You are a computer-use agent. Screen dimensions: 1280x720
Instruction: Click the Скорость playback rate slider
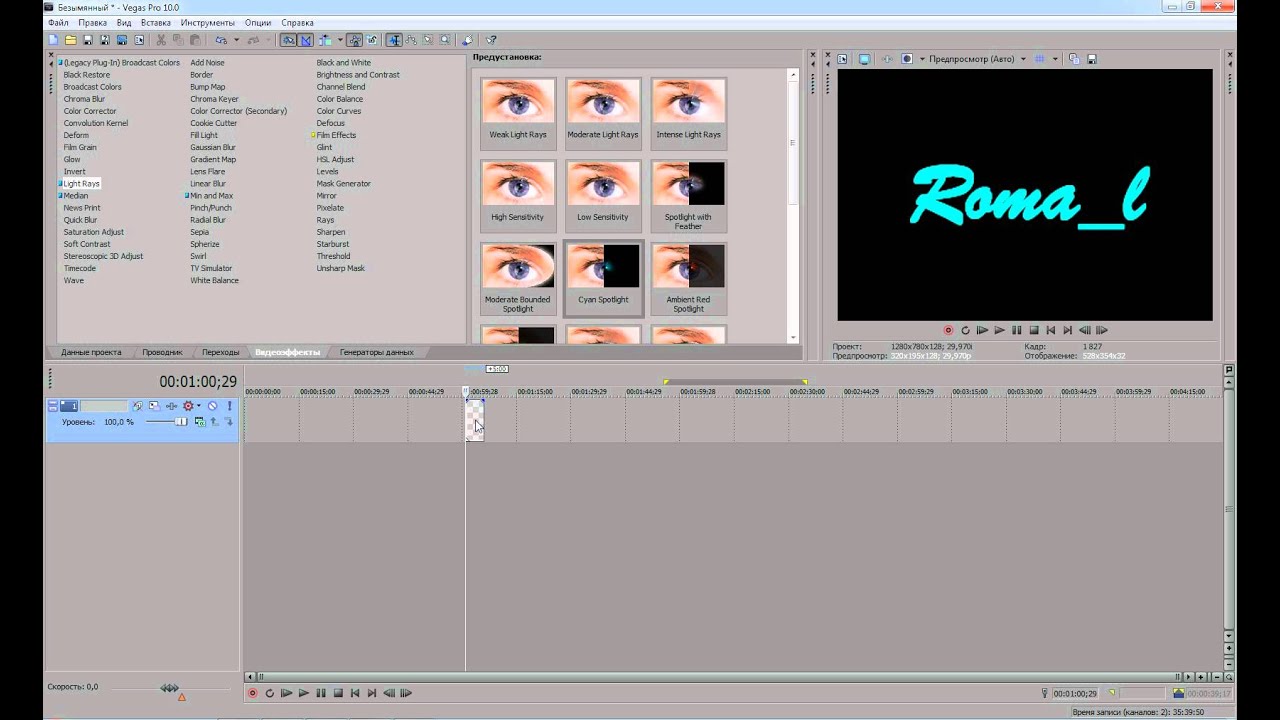click(x=170, y=689)
